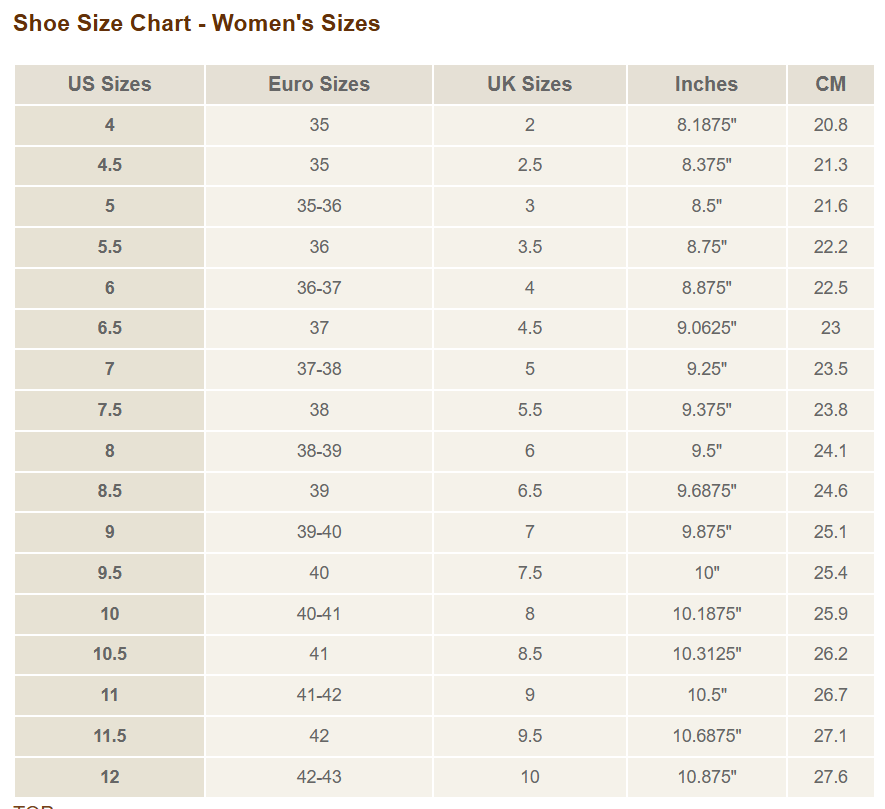Image resolution: width=885 pixels, height=809 pixels.
Task: Click the Euro size 38-39 cell
Action: point(319,451)
